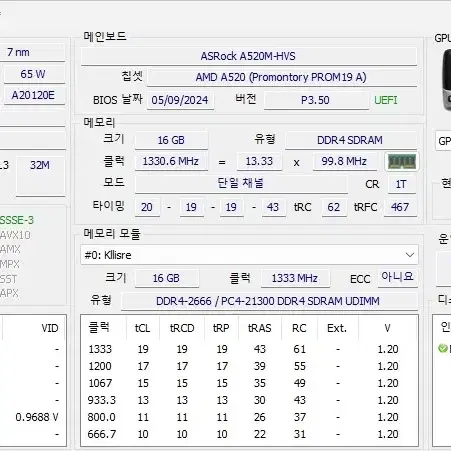Click the green checkmark status icon
Viewport: 451px width, 451px height.
(442, 349)
